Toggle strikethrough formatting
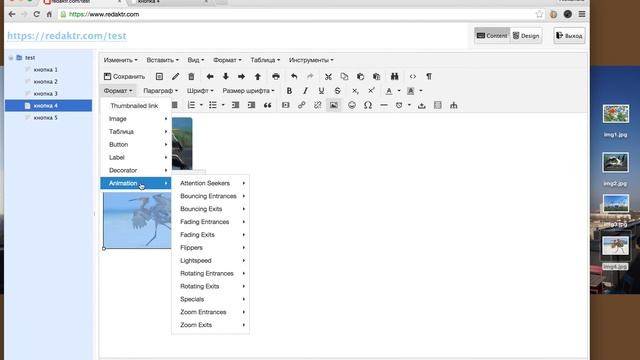Screen dimensions: 640x360 [337, 91]
